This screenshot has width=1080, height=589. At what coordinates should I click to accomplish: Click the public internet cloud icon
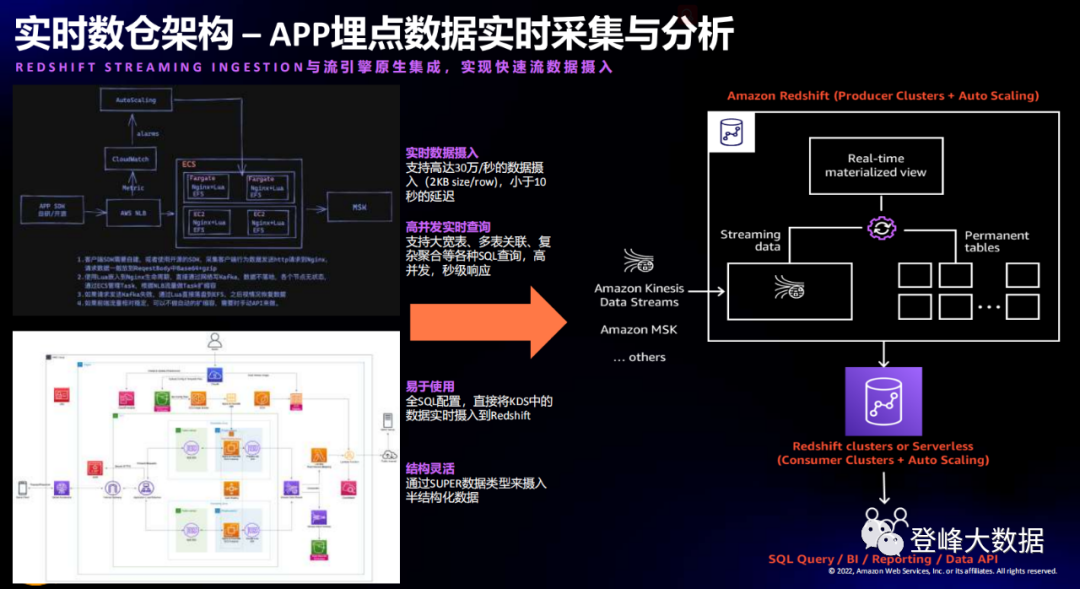click(x=389, y=455)
